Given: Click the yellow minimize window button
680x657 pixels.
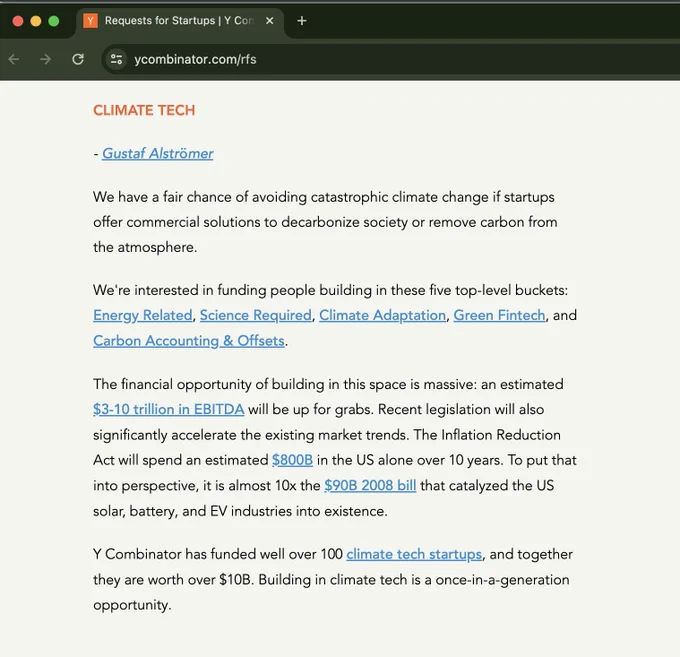Looking at the screenshot, I should coord(36,21).
